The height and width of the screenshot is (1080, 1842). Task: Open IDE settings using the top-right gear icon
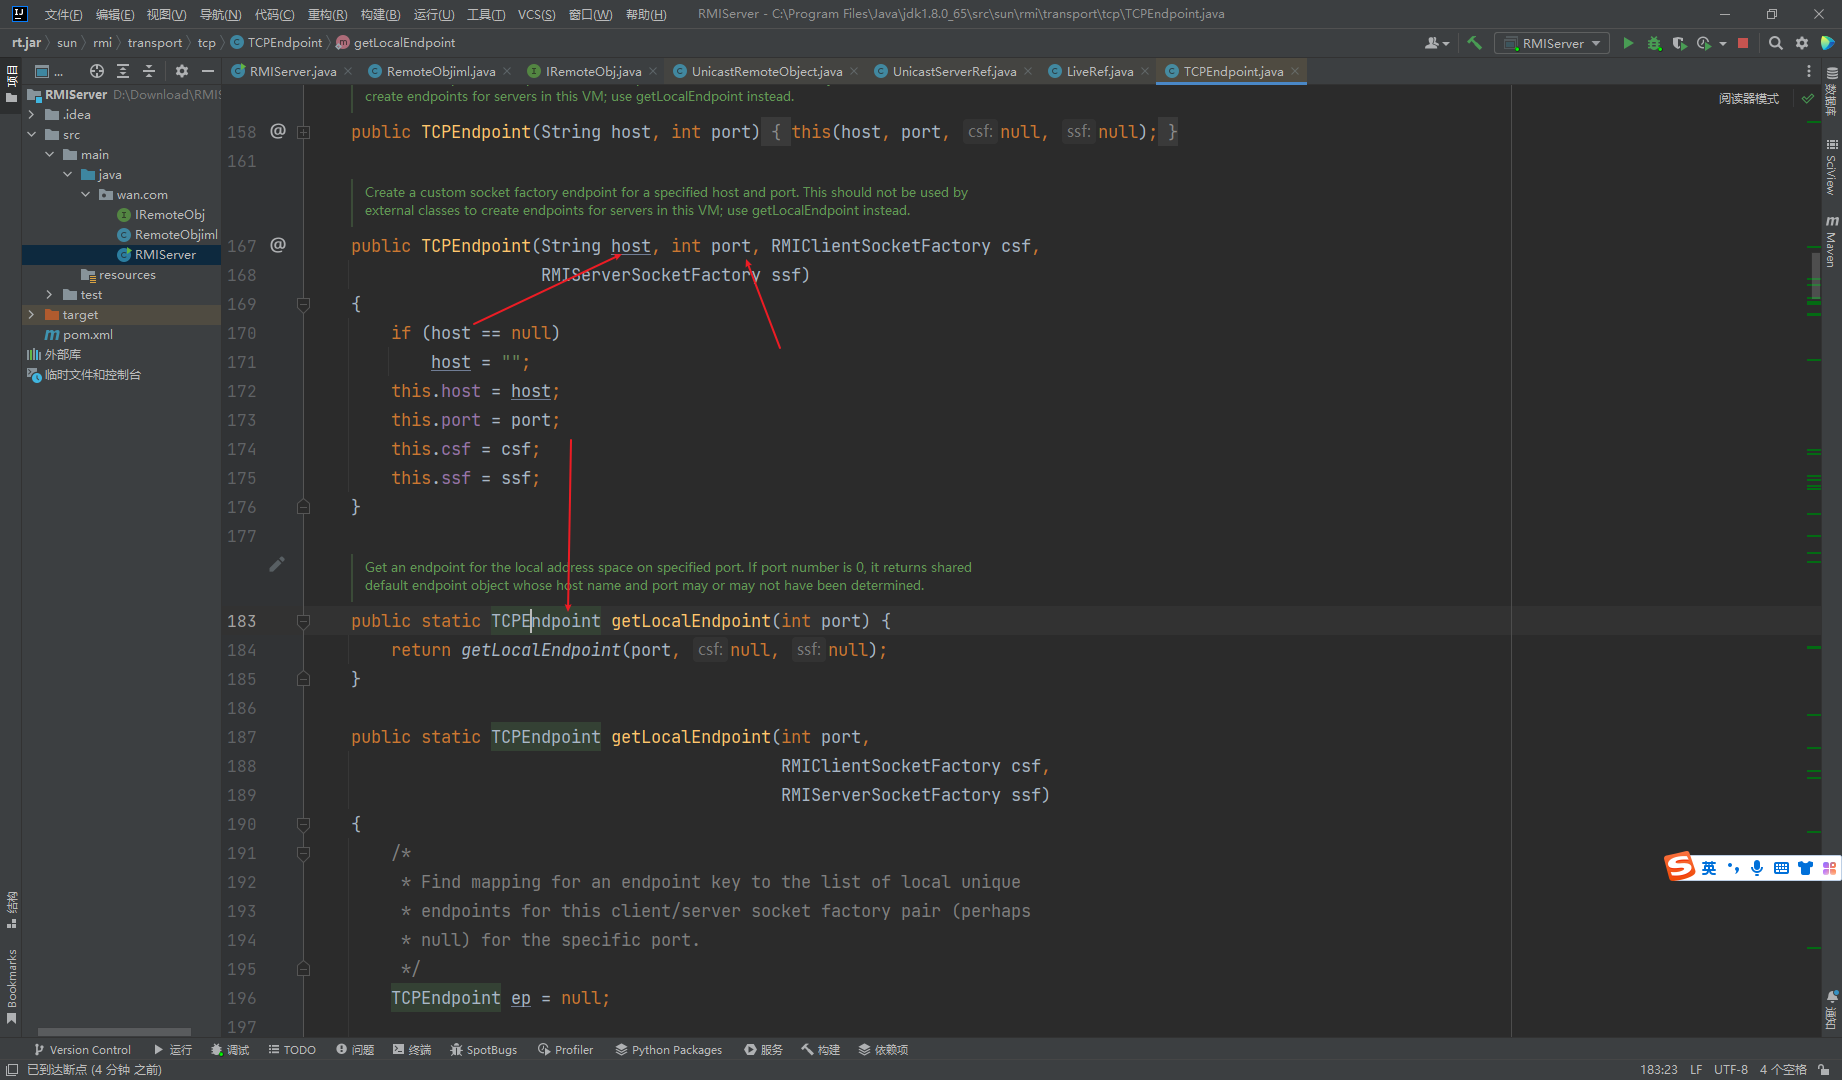pyautogui.click(x=1801, y=43)
